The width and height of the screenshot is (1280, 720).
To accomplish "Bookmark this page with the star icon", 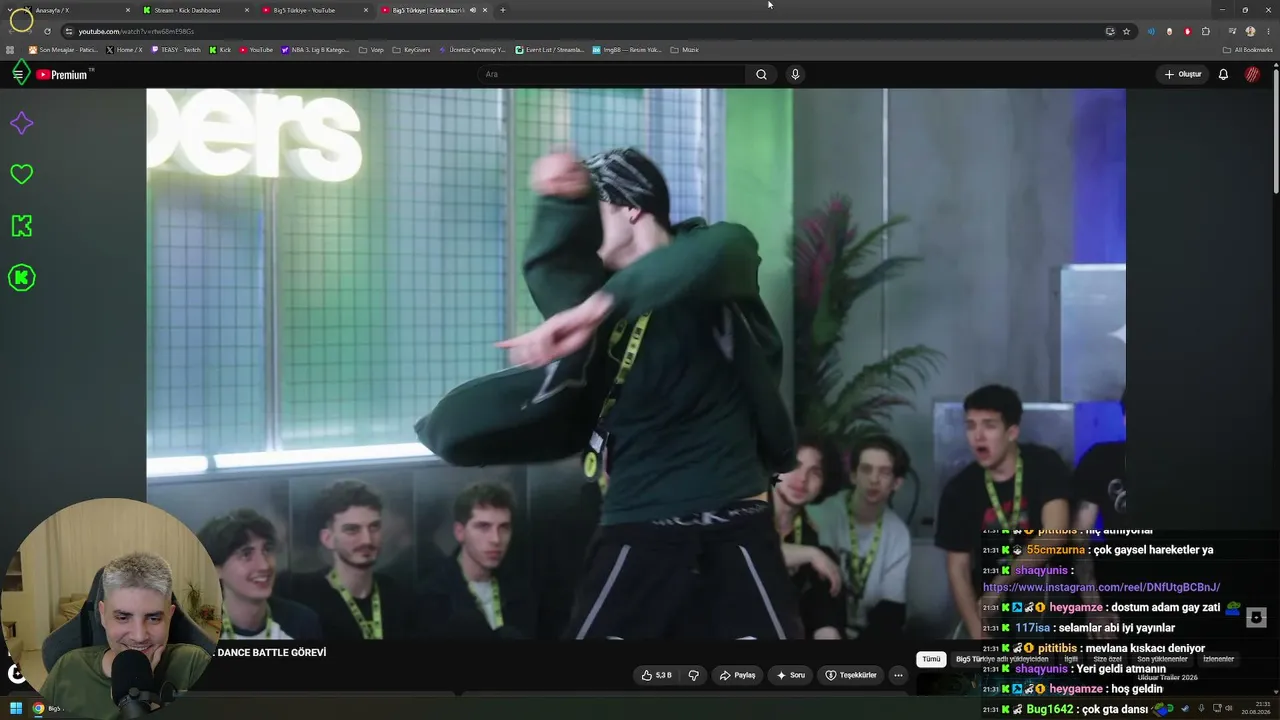I will click(x=1126, y=31).
